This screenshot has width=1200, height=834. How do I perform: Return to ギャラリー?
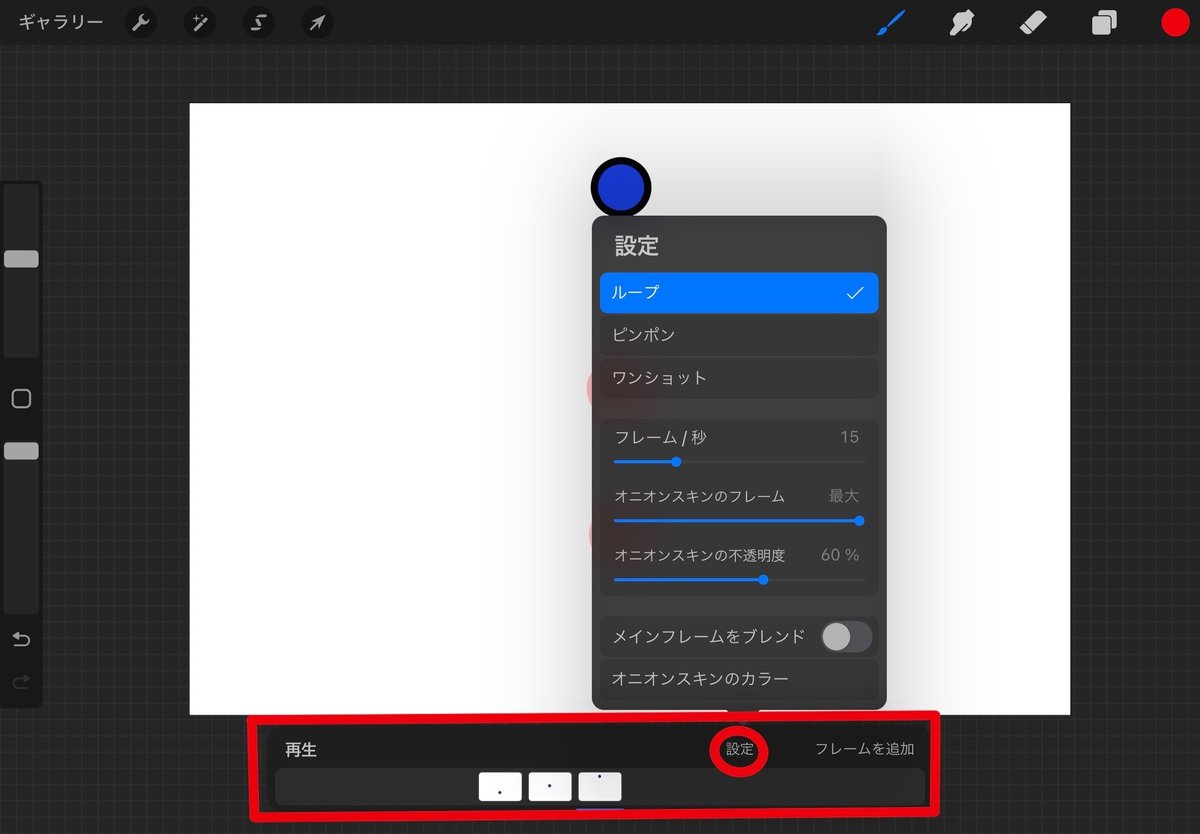[x=61, y=23]
